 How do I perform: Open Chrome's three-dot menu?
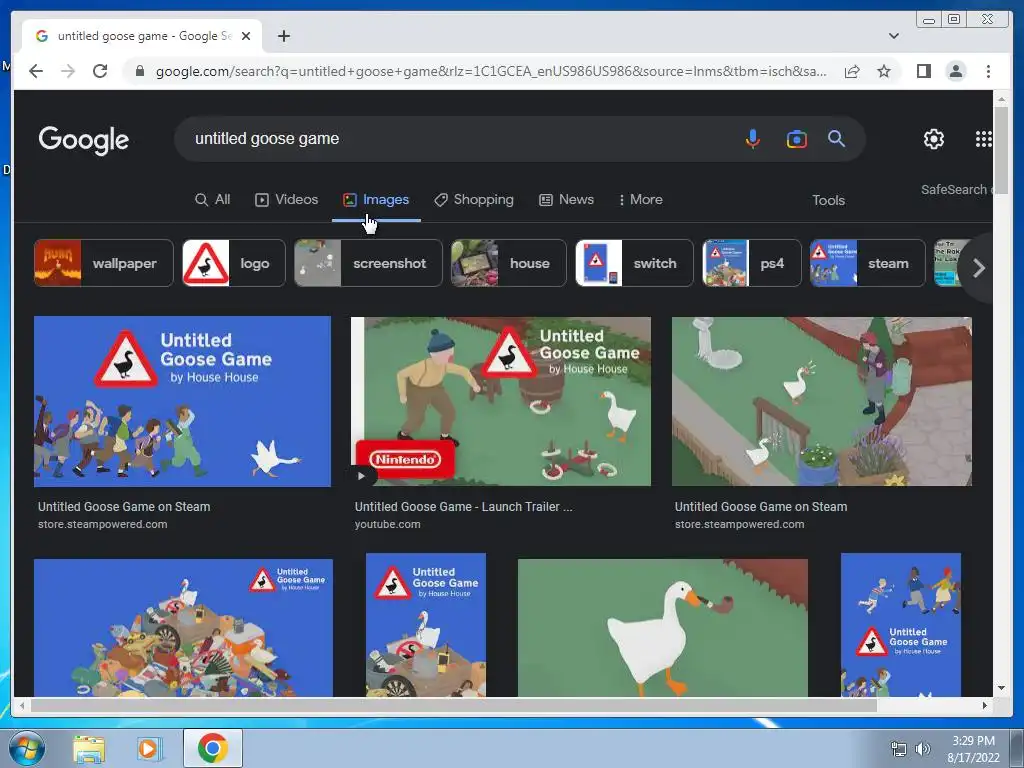[988, 71]
